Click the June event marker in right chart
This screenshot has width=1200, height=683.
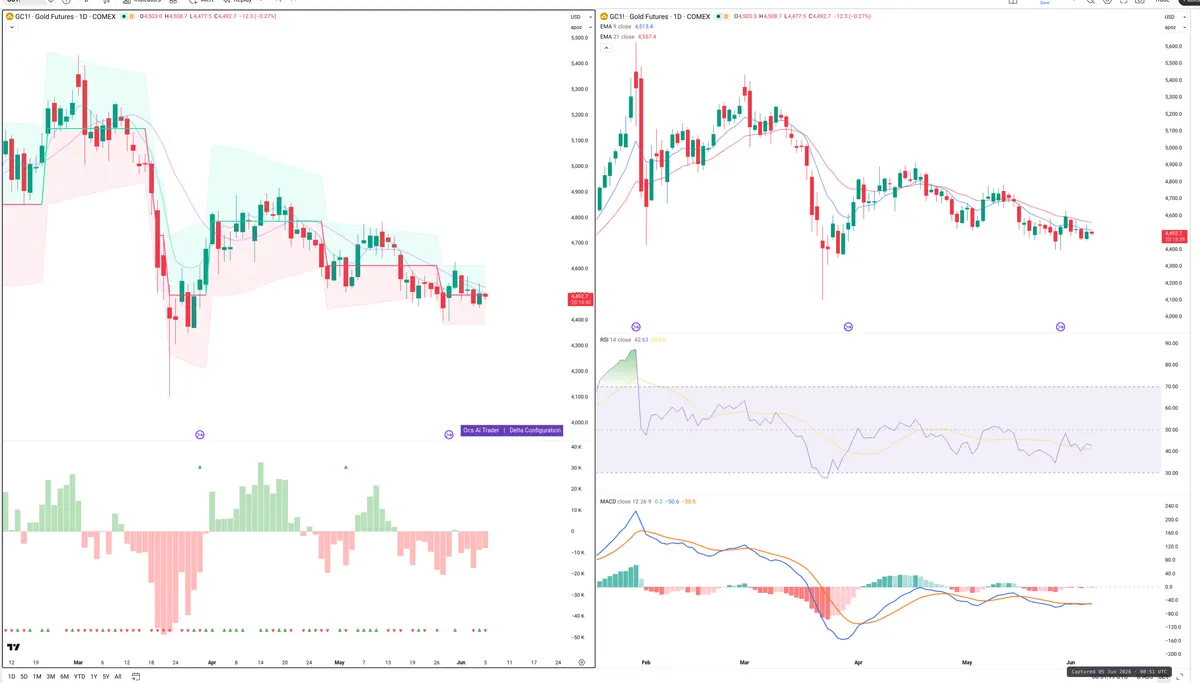pyautogui.click(x=1060, y=327)
